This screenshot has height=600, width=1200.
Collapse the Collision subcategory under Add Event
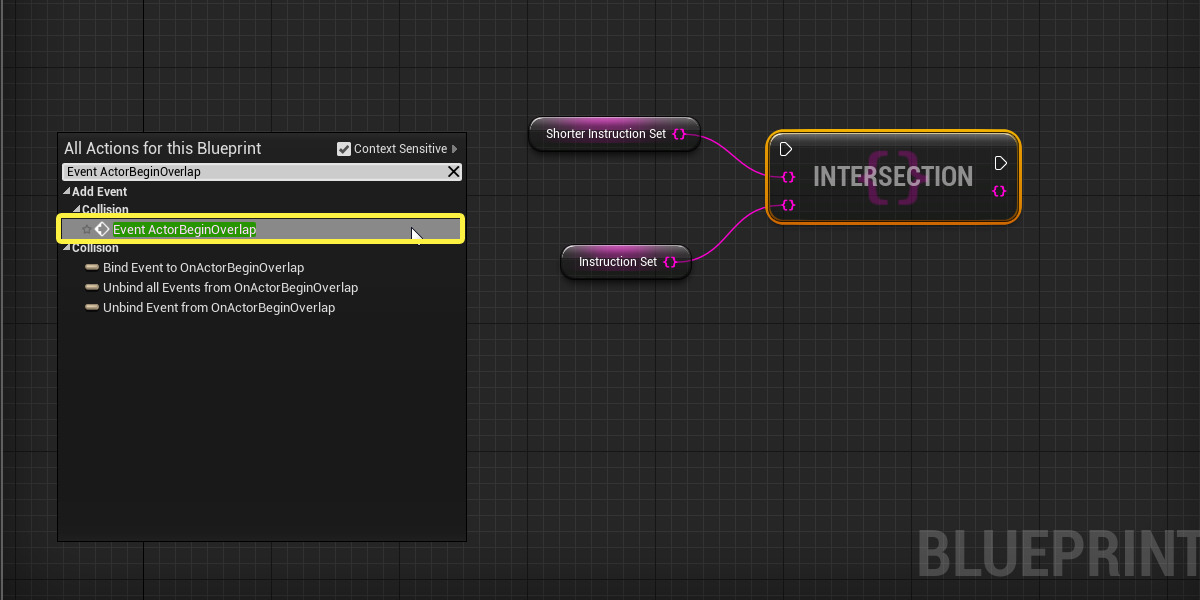click(x=77, y=210)
